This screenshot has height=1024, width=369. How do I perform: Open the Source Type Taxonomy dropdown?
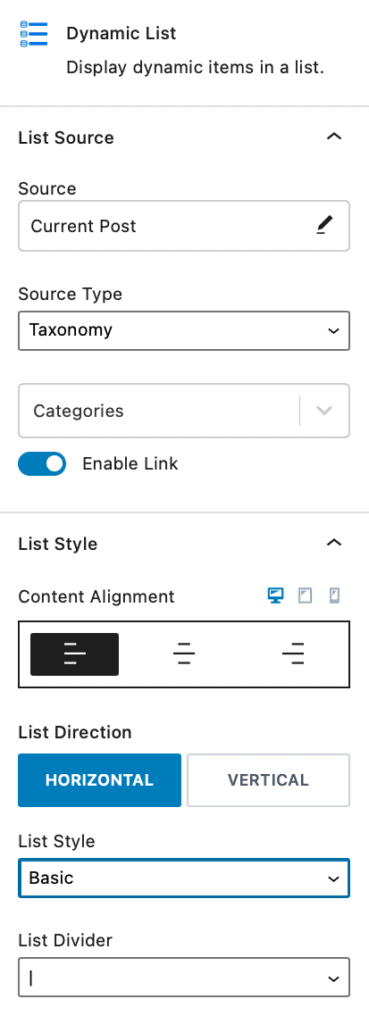pos(184,330)
